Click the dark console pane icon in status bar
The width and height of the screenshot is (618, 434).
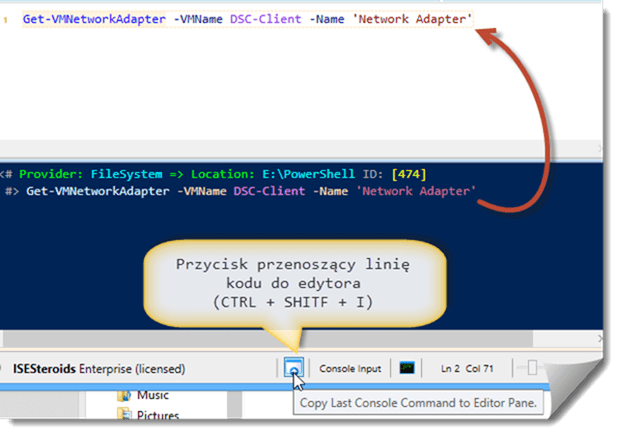tap(407, 368)
